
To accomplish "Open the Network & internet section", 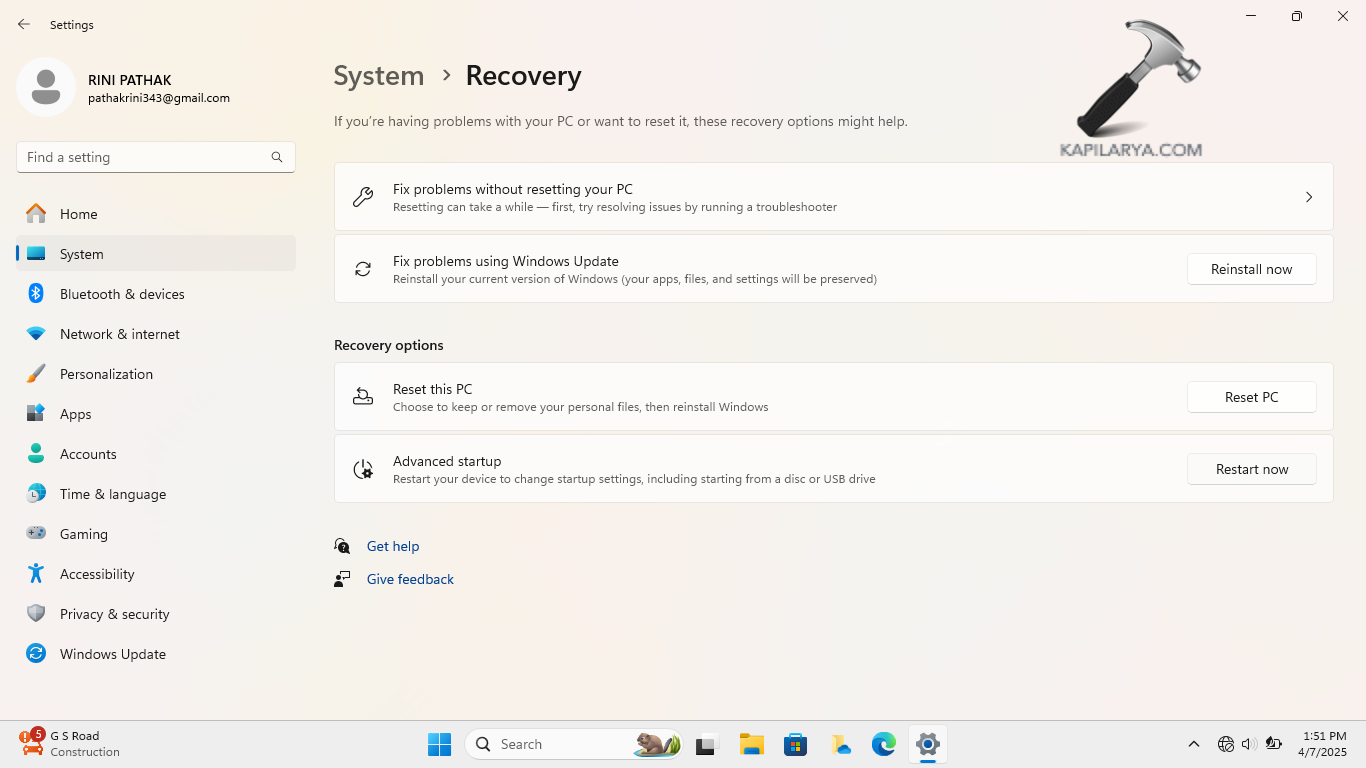I will tap(120, 334).
